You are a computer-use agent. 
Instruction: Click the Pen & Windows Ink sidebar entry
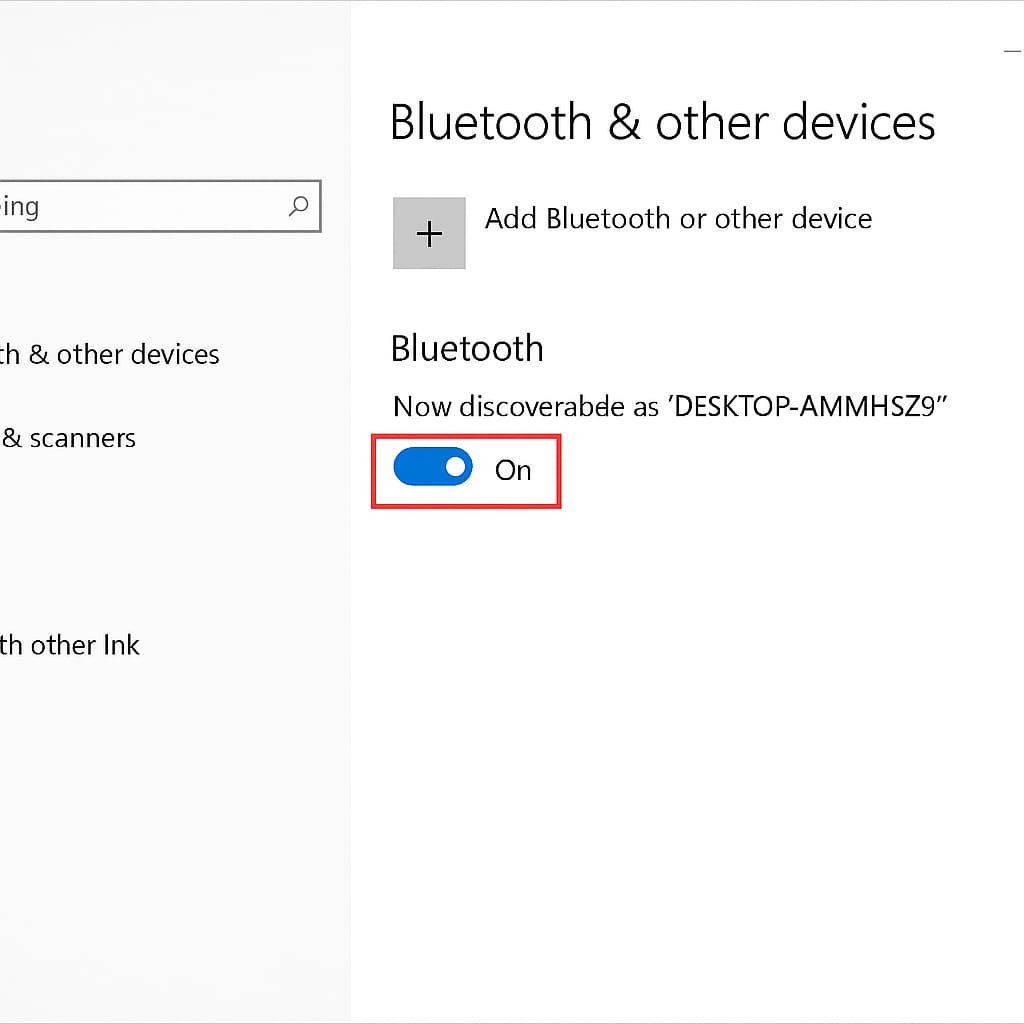(x=70, y=645)
